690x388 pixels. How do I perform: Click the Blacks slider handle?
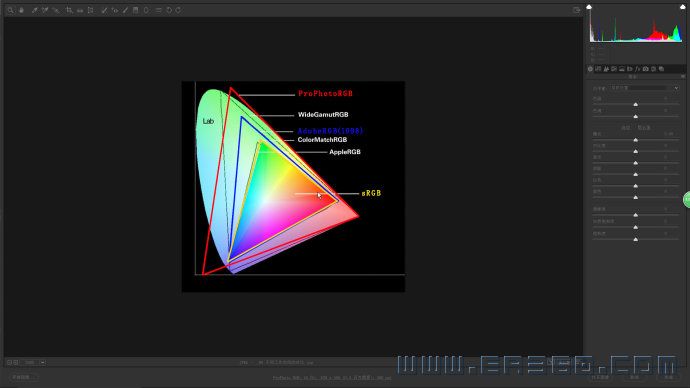pos(635,198)
